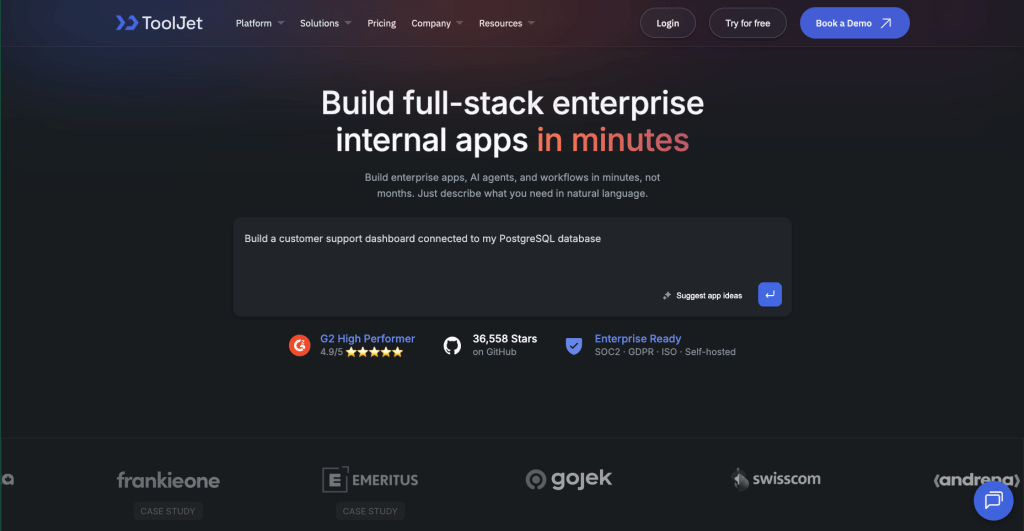Click the gojek logo
The image size is (1024, 531).
pos(569,479)
